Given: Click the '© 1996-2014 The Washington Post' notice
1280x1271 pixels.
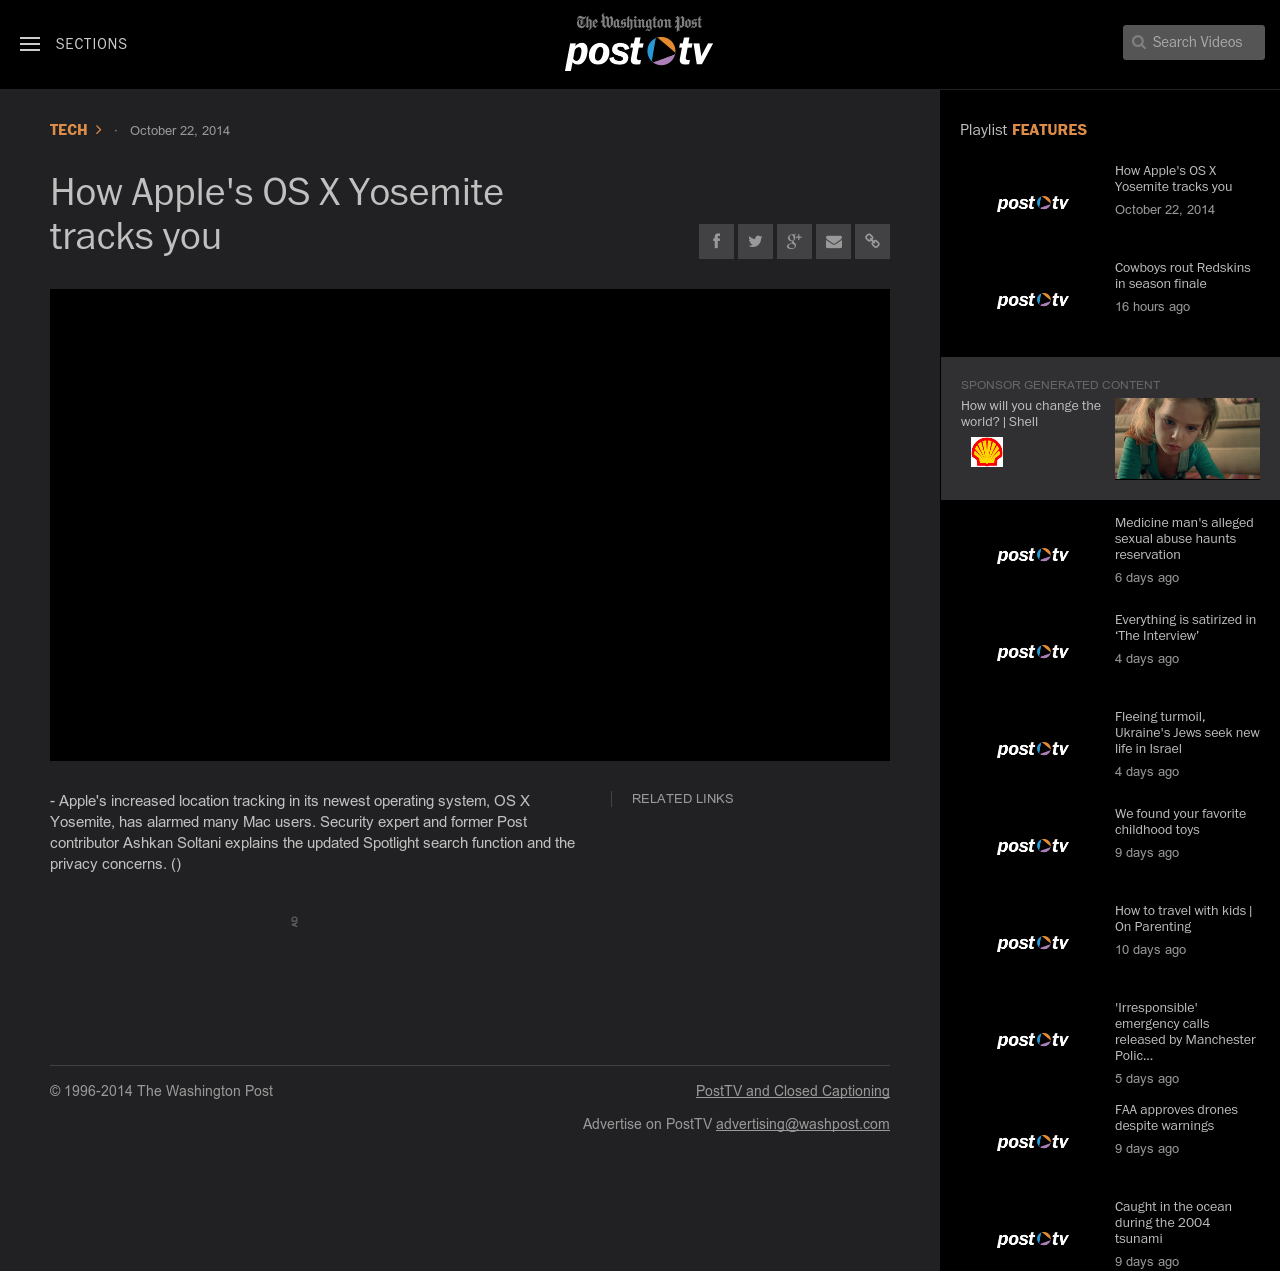Looking at the screenshot, I should 162,1091.
